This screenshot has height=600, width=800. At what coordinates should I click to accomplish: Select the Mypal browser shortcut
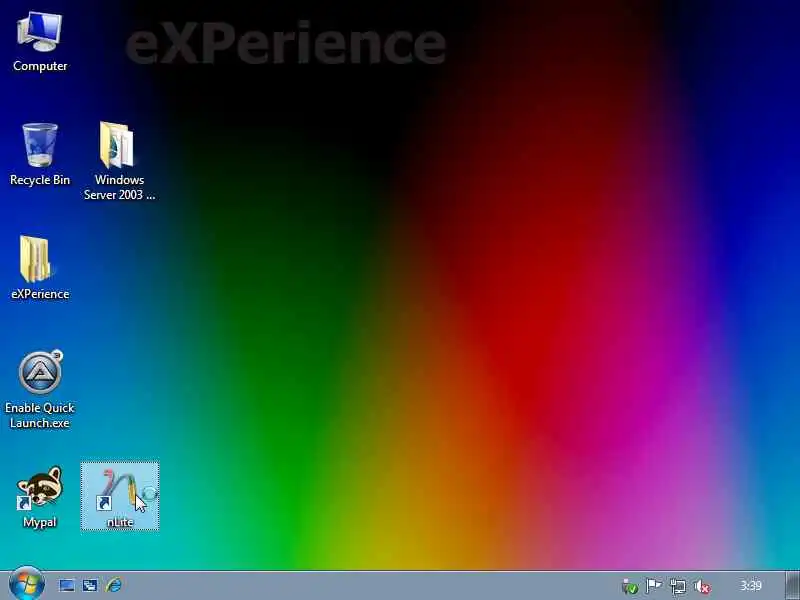(x=40, y=496)
